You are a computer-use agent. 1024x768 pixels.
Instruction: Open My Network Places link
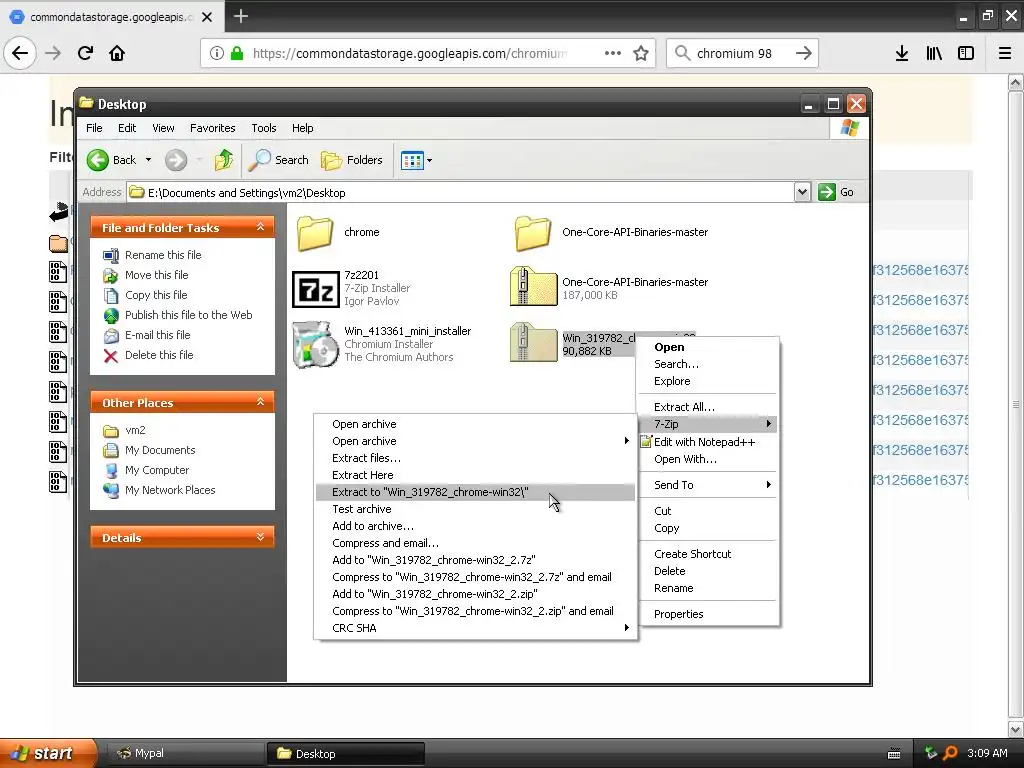coord(170,490)
